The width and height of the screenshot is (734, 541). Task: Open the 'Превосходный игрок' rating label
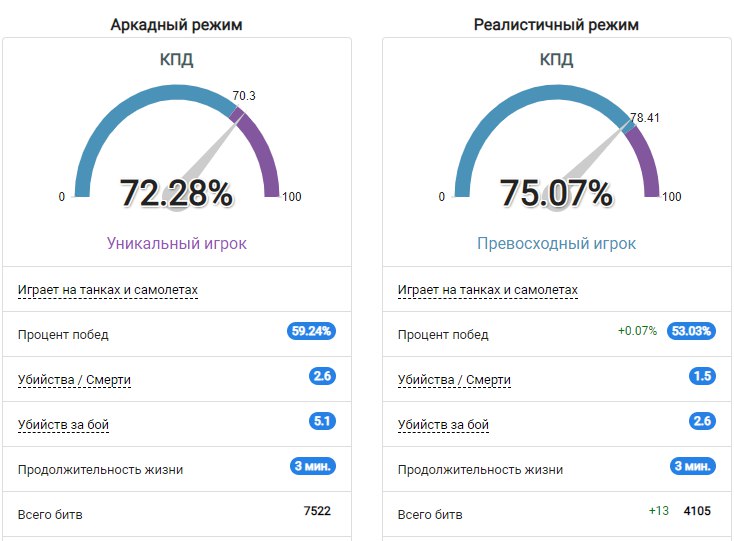pyautogui.click(x=556, y=243)
